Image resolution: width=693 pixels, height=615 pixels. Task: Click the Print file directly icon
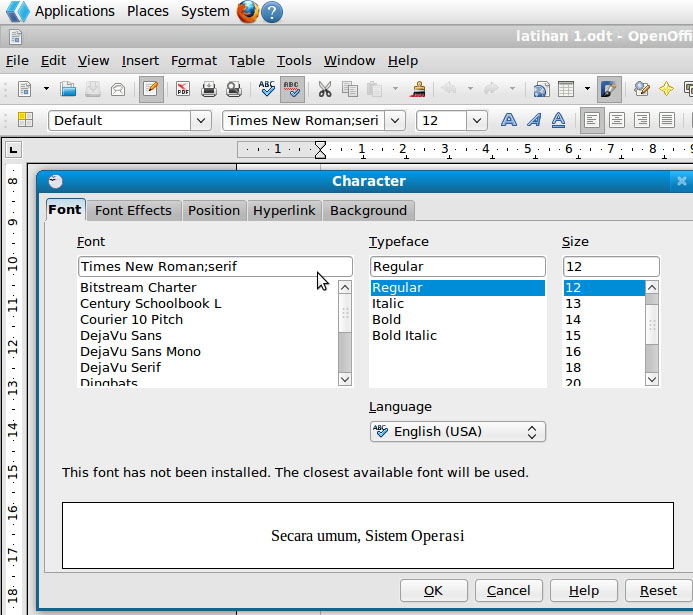click(x=209, y=89)
